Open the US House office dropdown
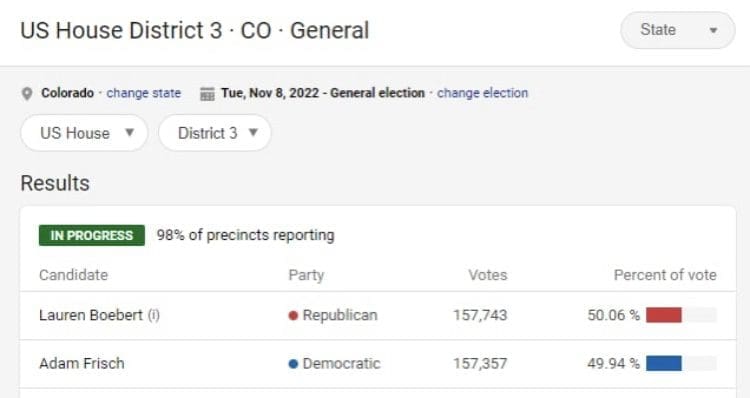Screen dimensions: 750x398 [x=84, y=133]
